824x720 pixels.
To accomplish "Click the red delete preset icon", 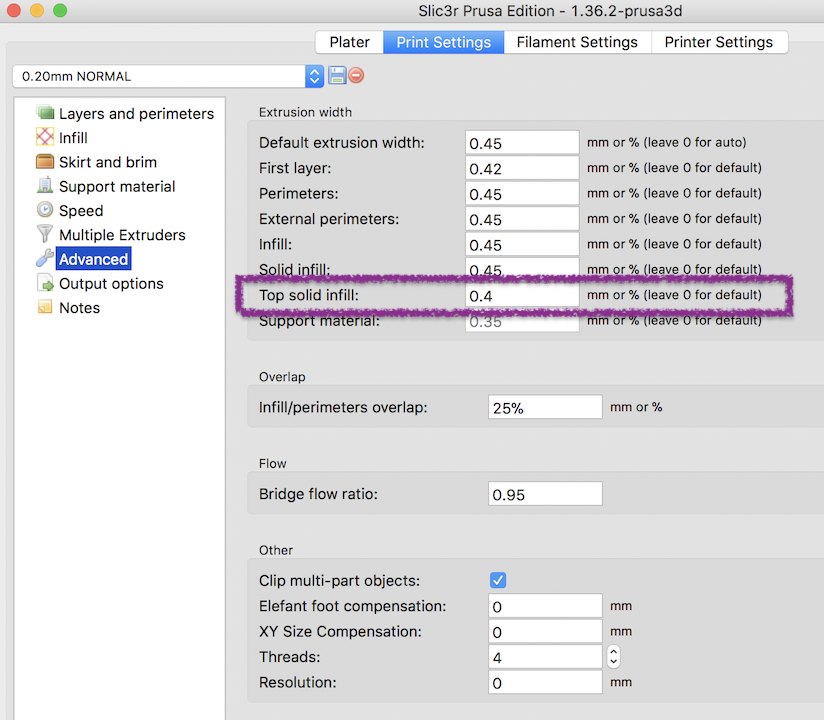I will pos(356,76).
